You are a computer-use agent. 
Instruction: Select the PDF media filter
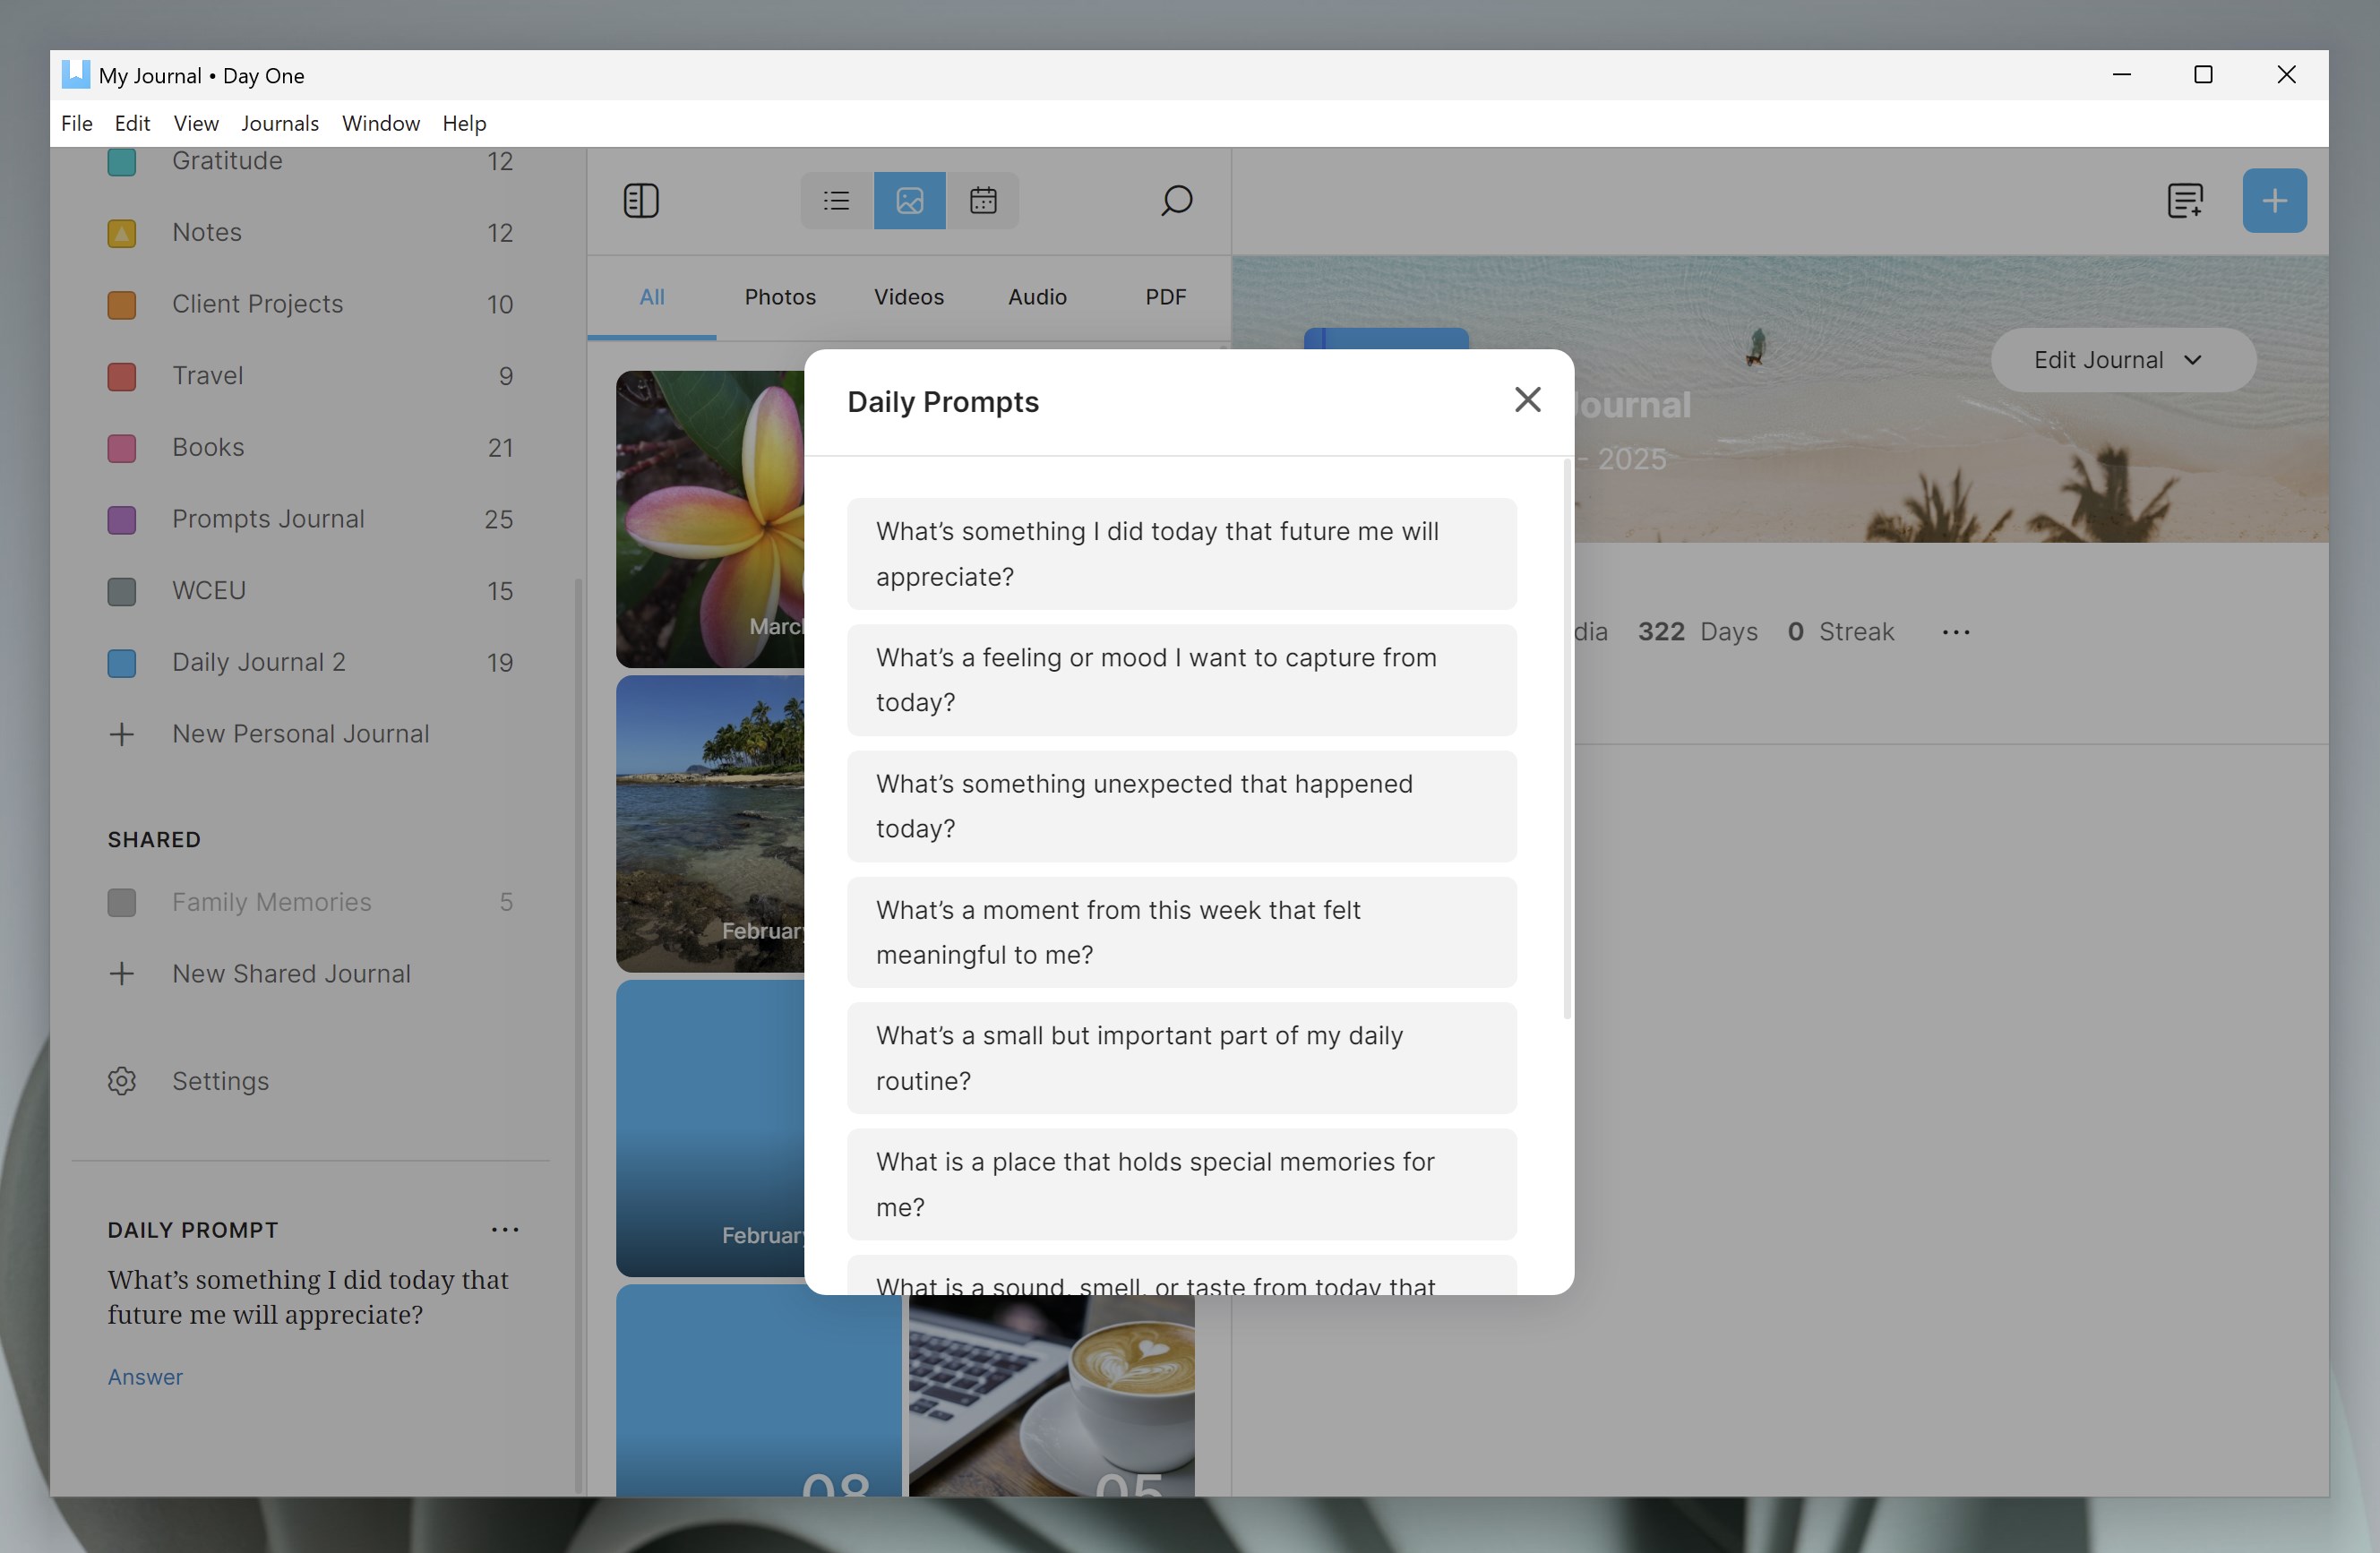1165,296
